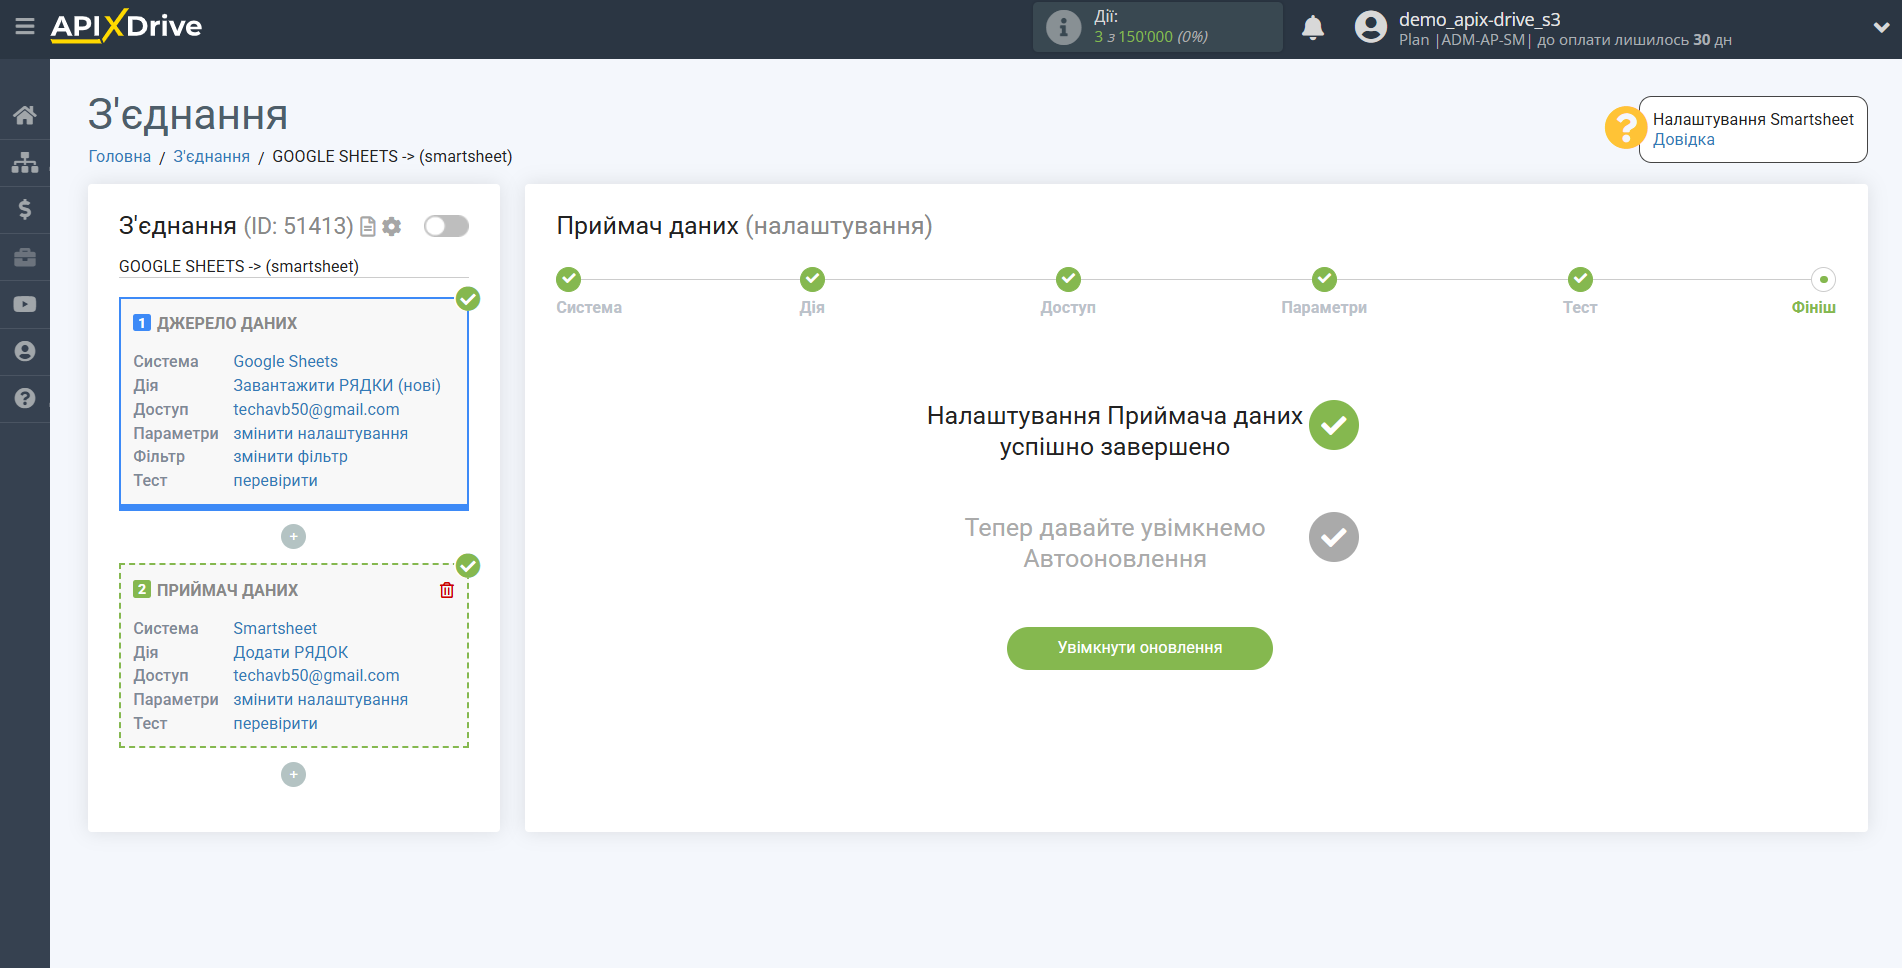The height and width of the screenshot is (968, 1902).
Task: Open Google Sheets system link
Action: tap(285, 361)
